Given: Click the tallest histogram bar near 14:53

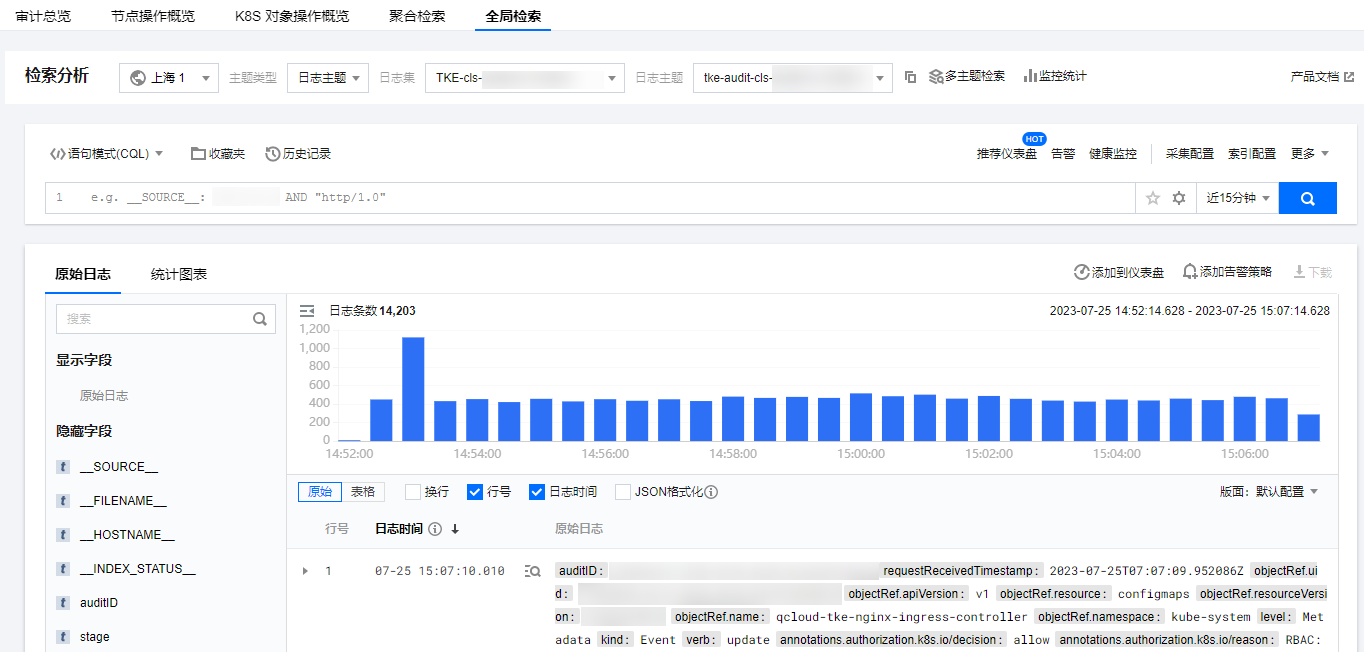Looking at the screenshot, I should click(413, 389).
